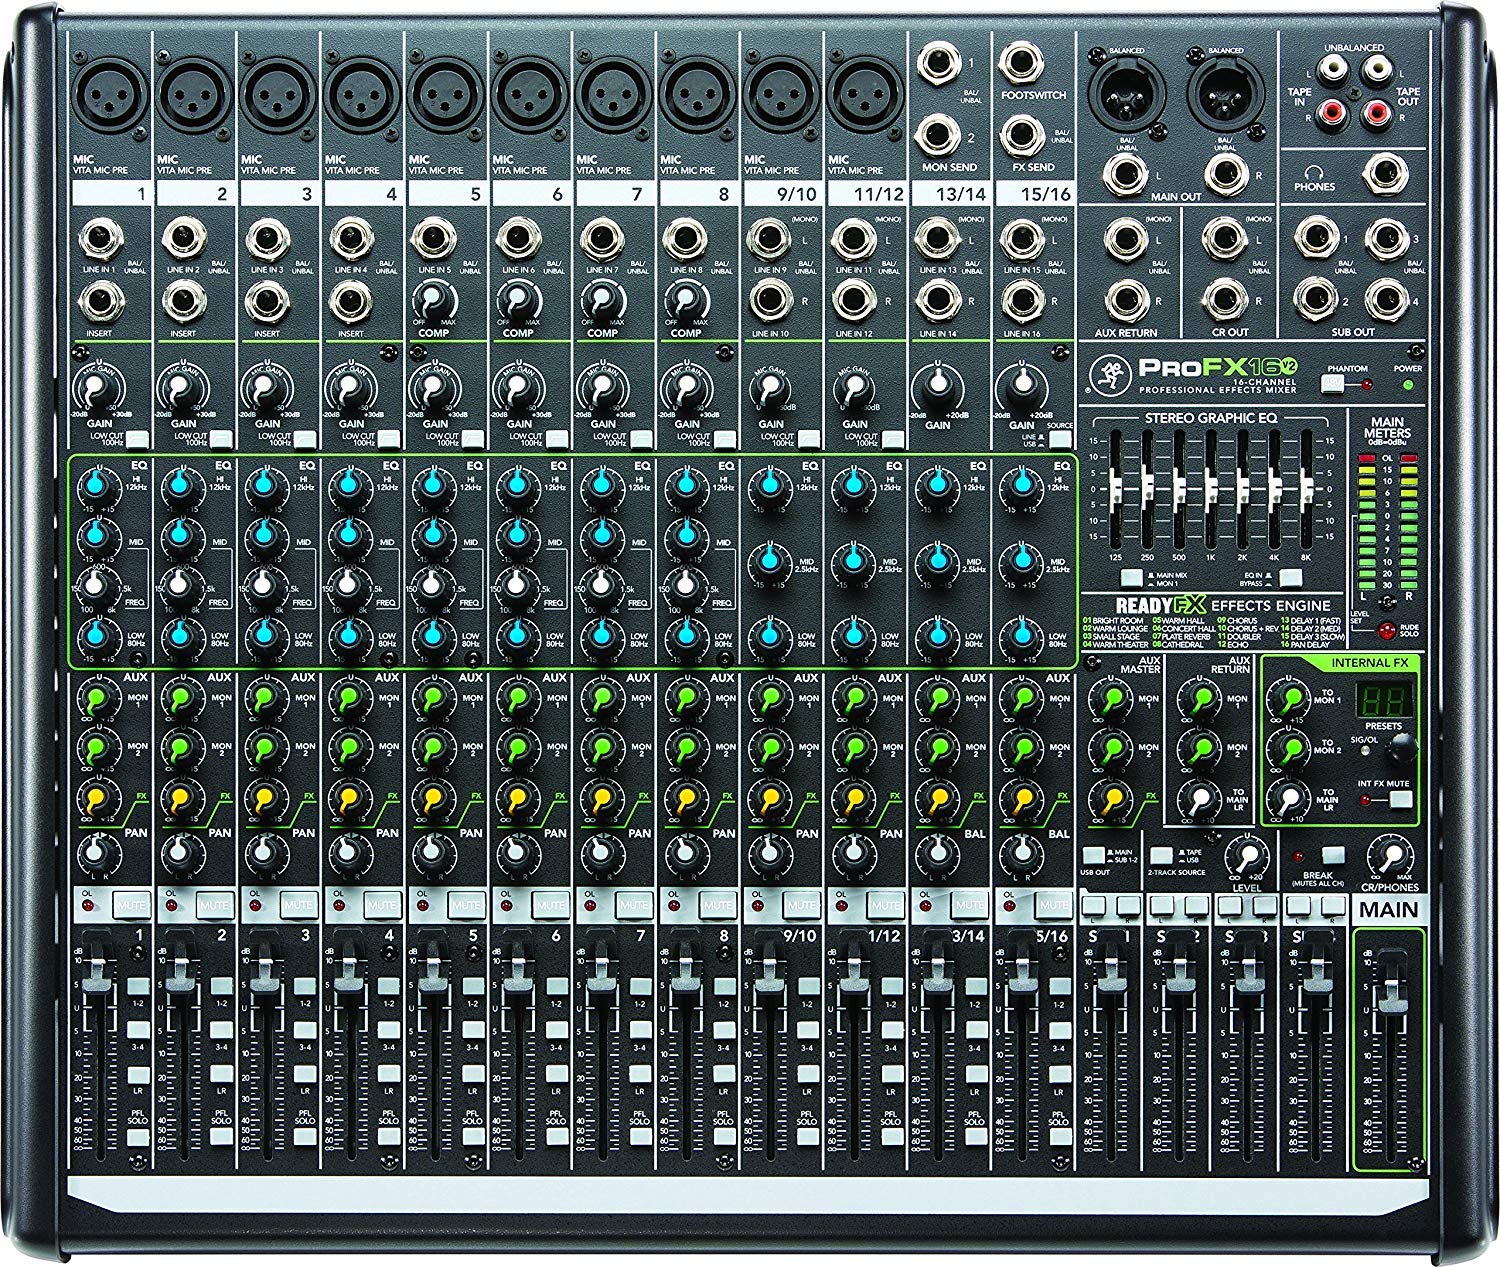Switch graphic EQ between MAIN MIX and MON 1

tap(1133, 576)
